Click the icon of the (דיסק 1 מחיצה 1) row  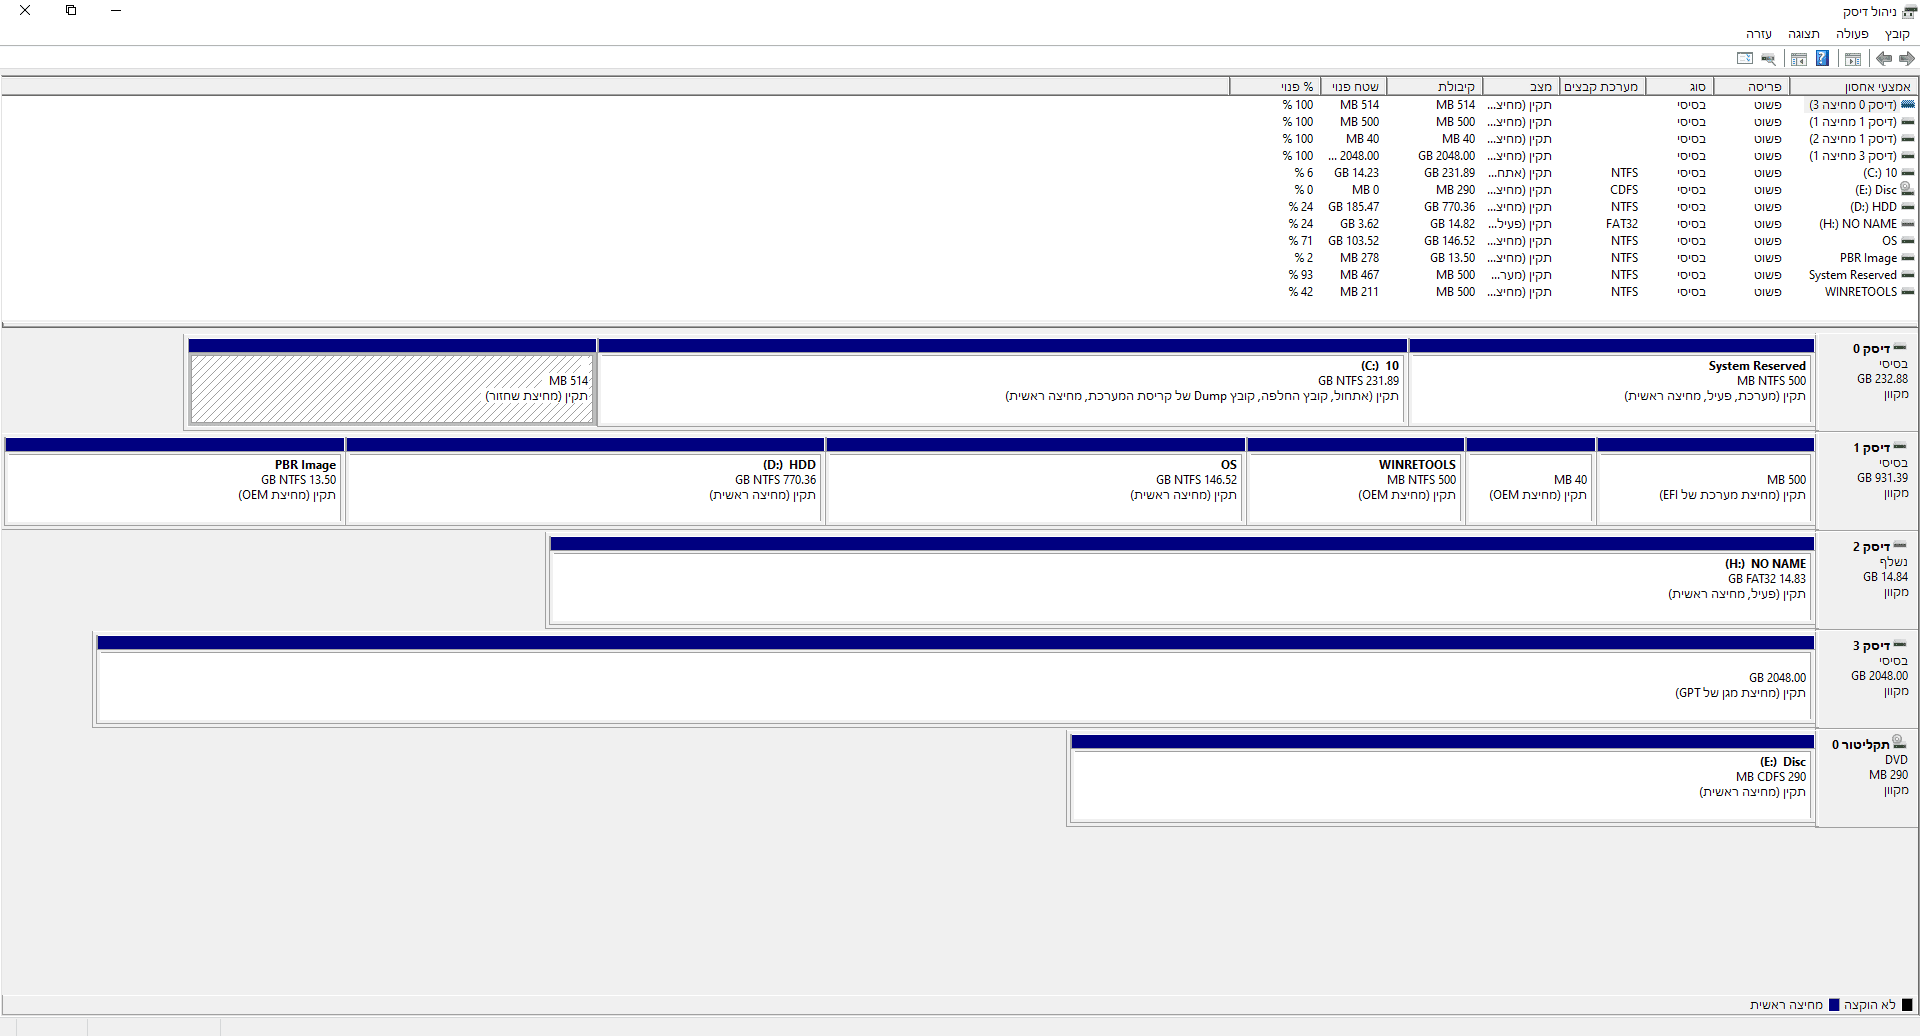[x=1908, y=122]
